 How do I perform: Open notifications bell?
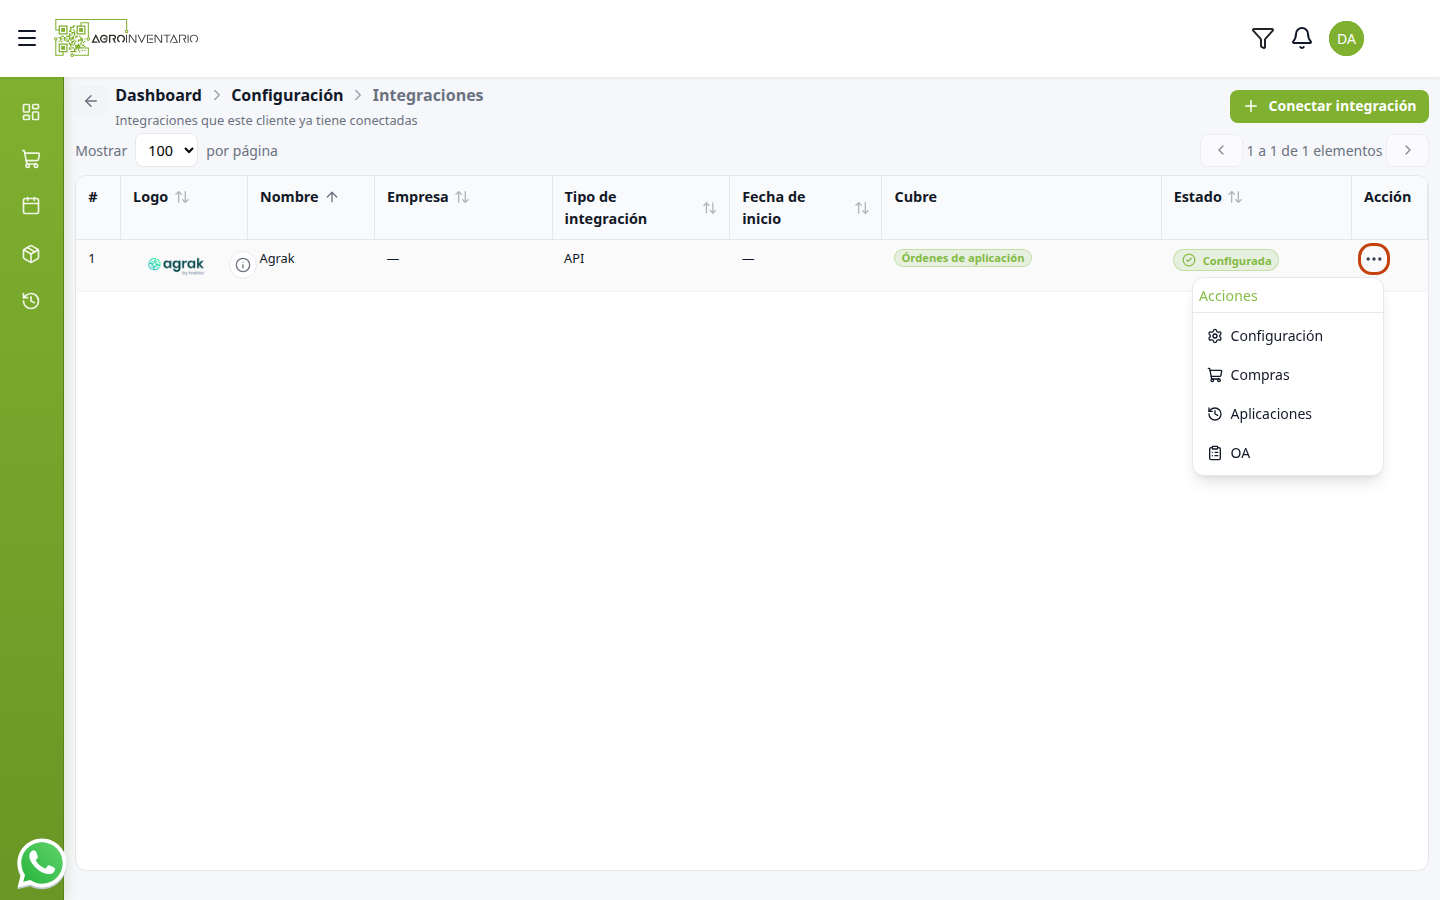click(1302, 38)
